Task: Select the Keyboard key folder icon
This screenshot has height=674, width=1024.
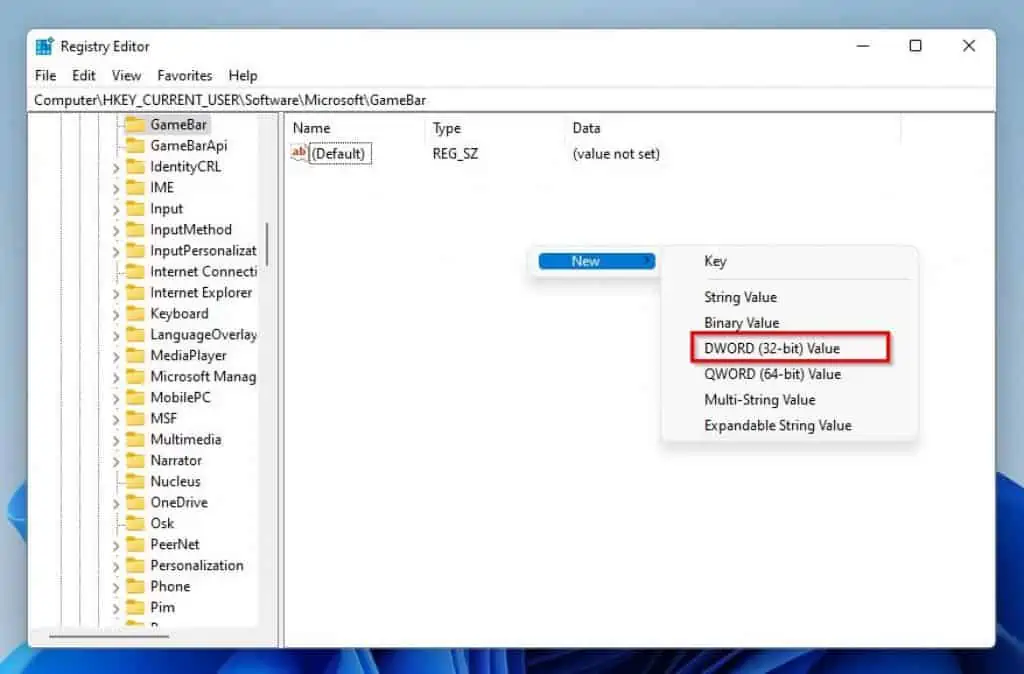Action: point(135,314)
